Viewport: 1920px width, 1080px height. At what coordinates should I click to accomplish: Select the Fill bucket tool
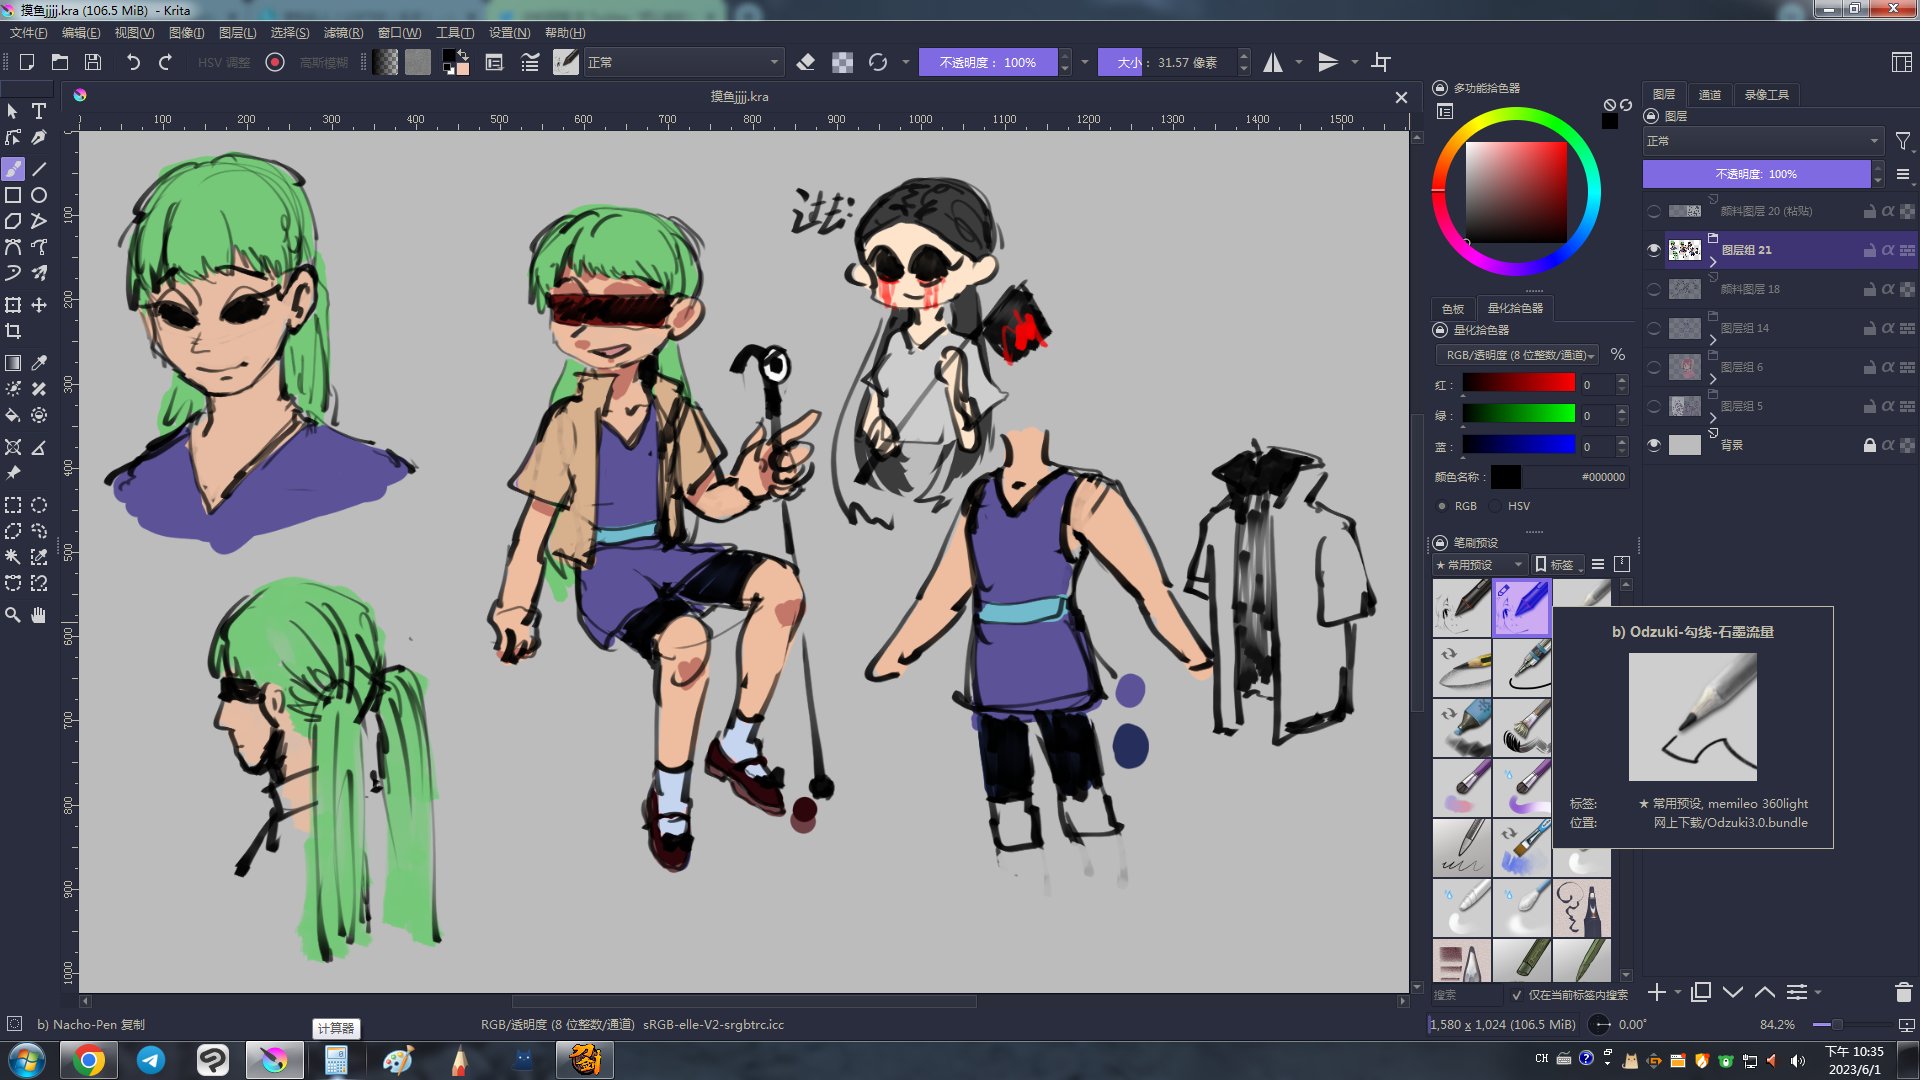point(13,415)
